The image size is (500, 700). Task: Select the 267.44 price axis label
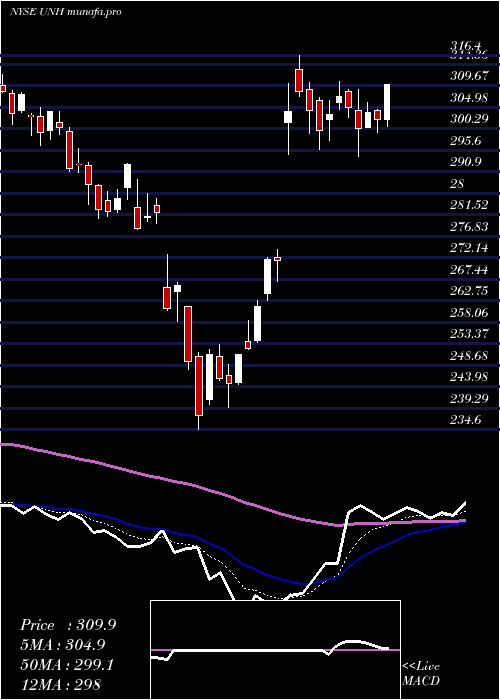(469, 270)
